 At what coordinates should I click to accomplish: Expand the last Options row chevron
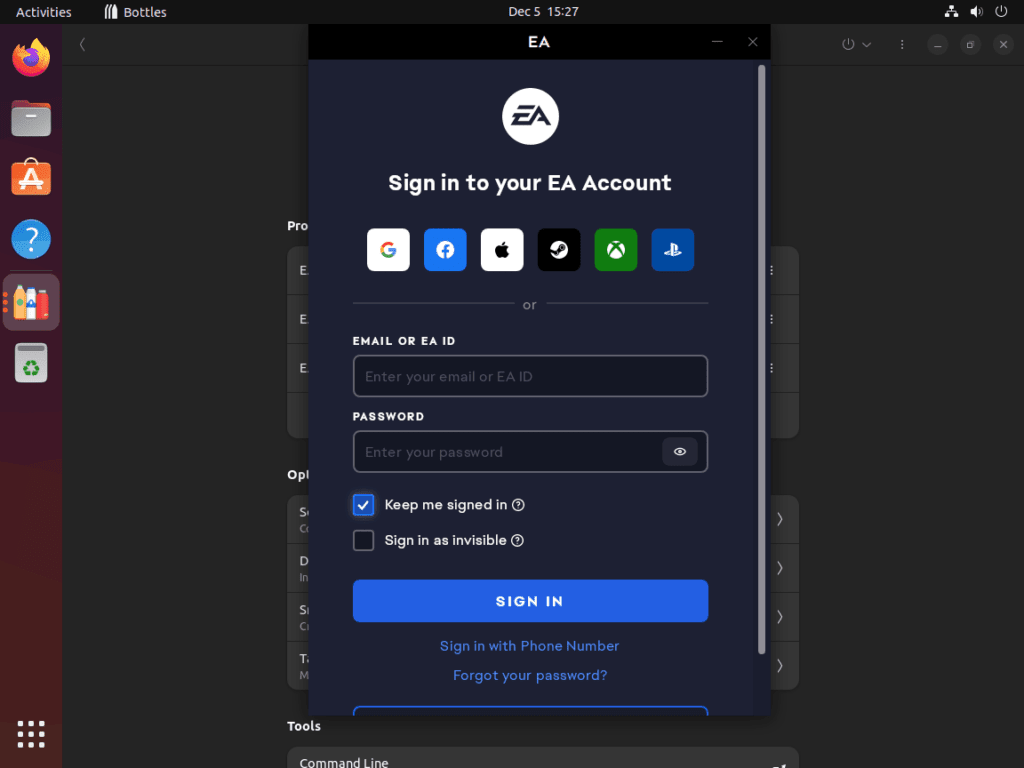780,665
